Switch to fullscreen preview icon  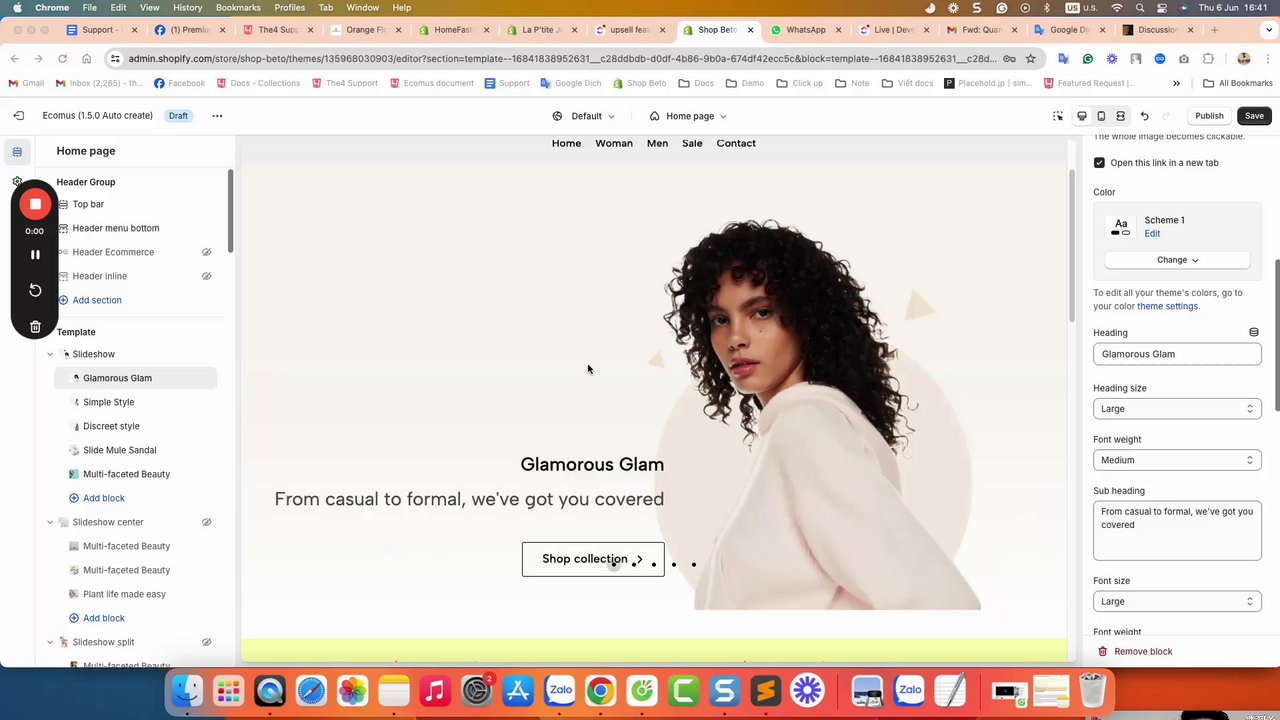(x=1120, y=116)
